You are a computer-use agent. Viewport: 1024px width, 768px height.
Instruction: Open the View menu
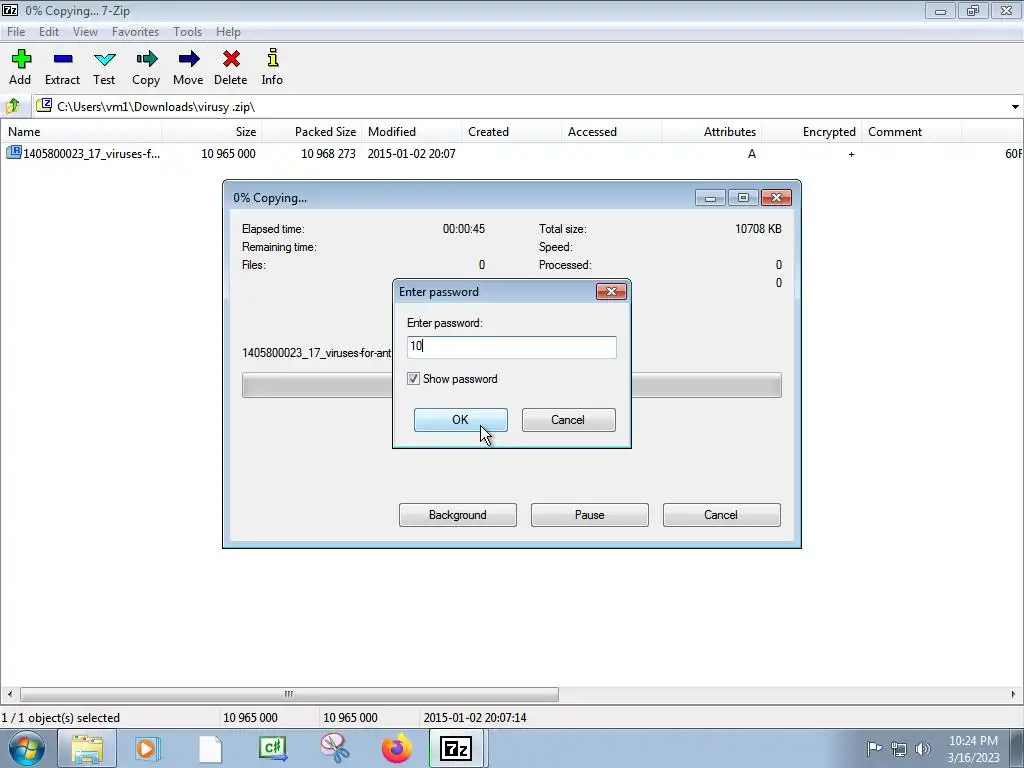85,31
